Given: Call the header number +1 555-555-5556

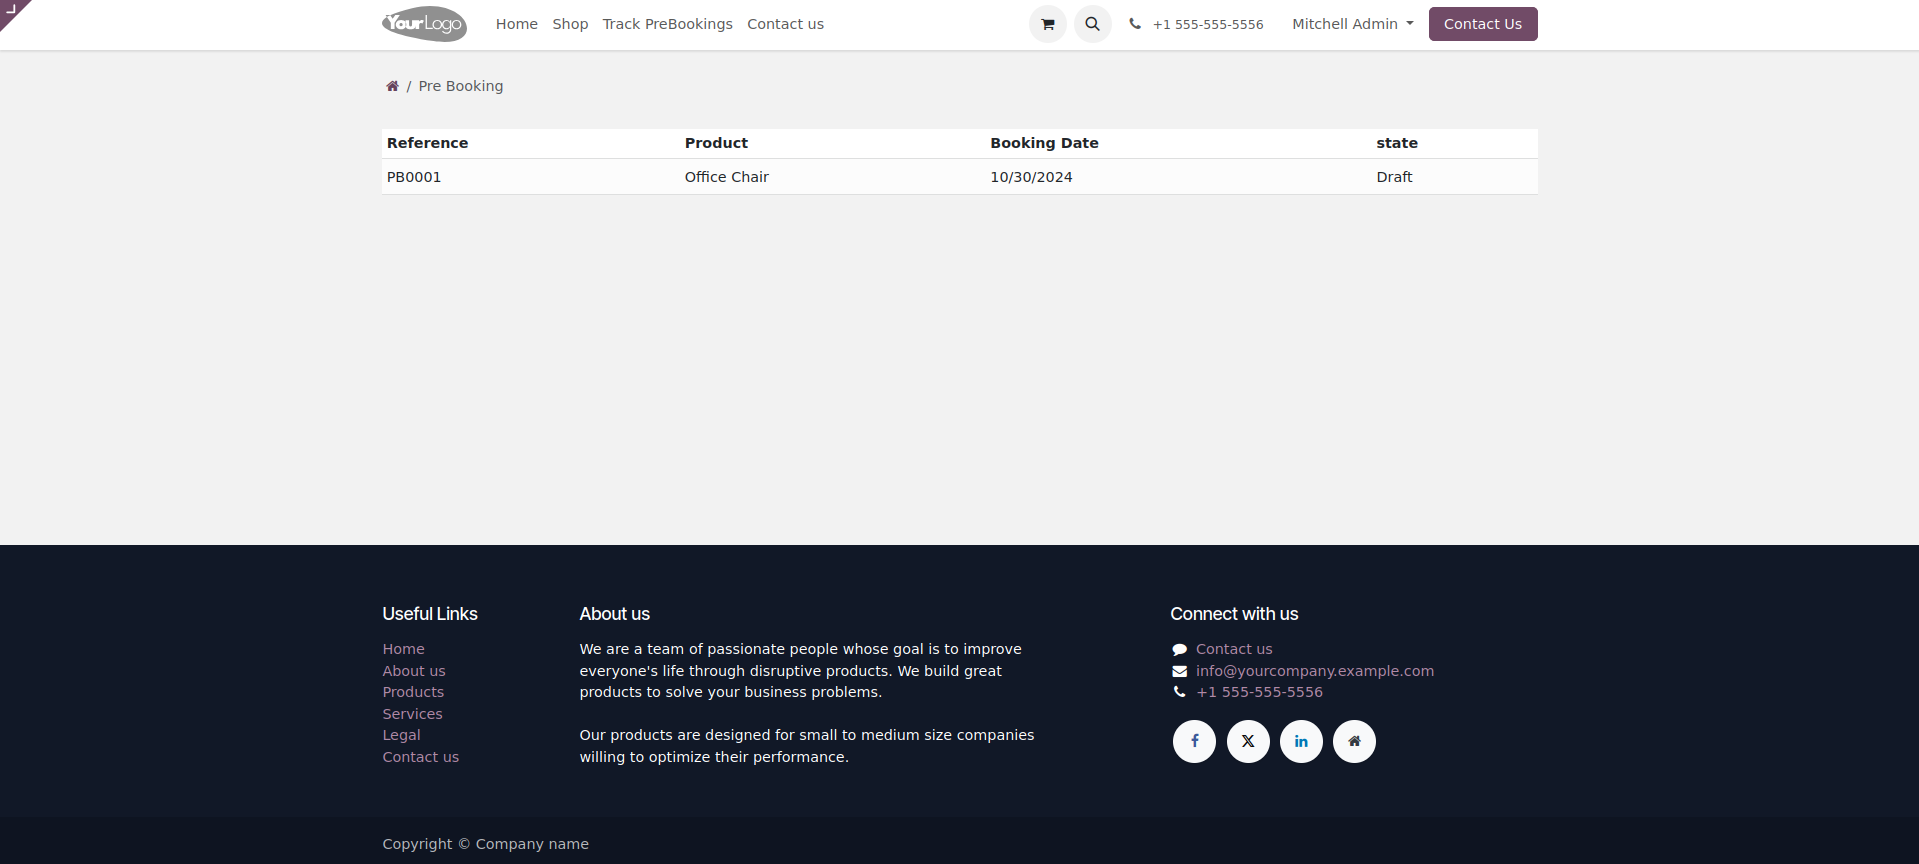Looking at the screenshot, I should (x=1208, y=24).
